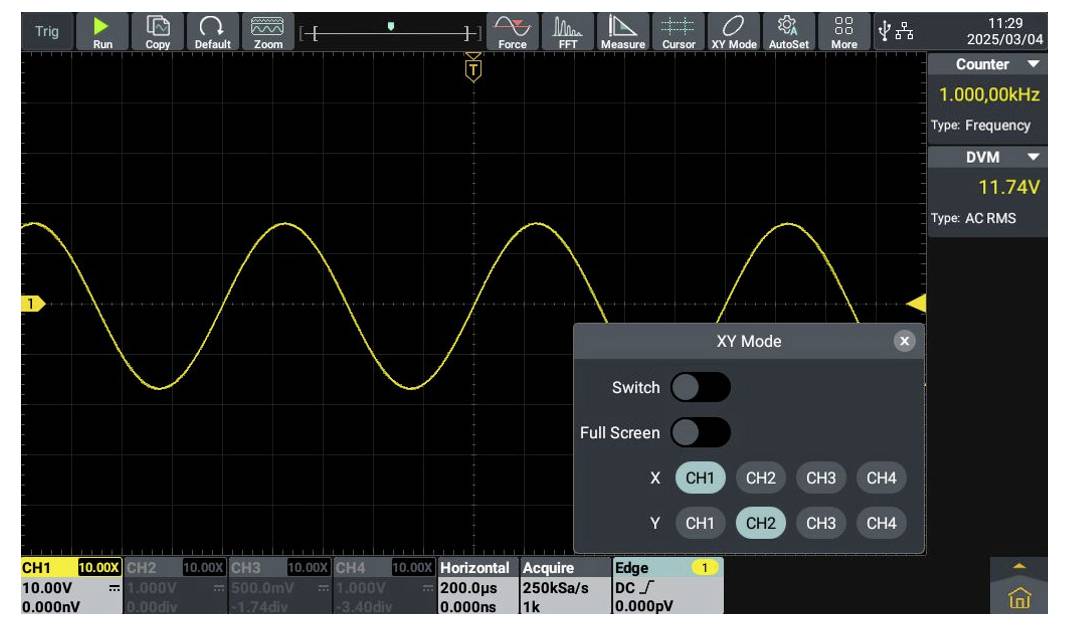Click the Run button to start acquisition

(x=103, y=27)
